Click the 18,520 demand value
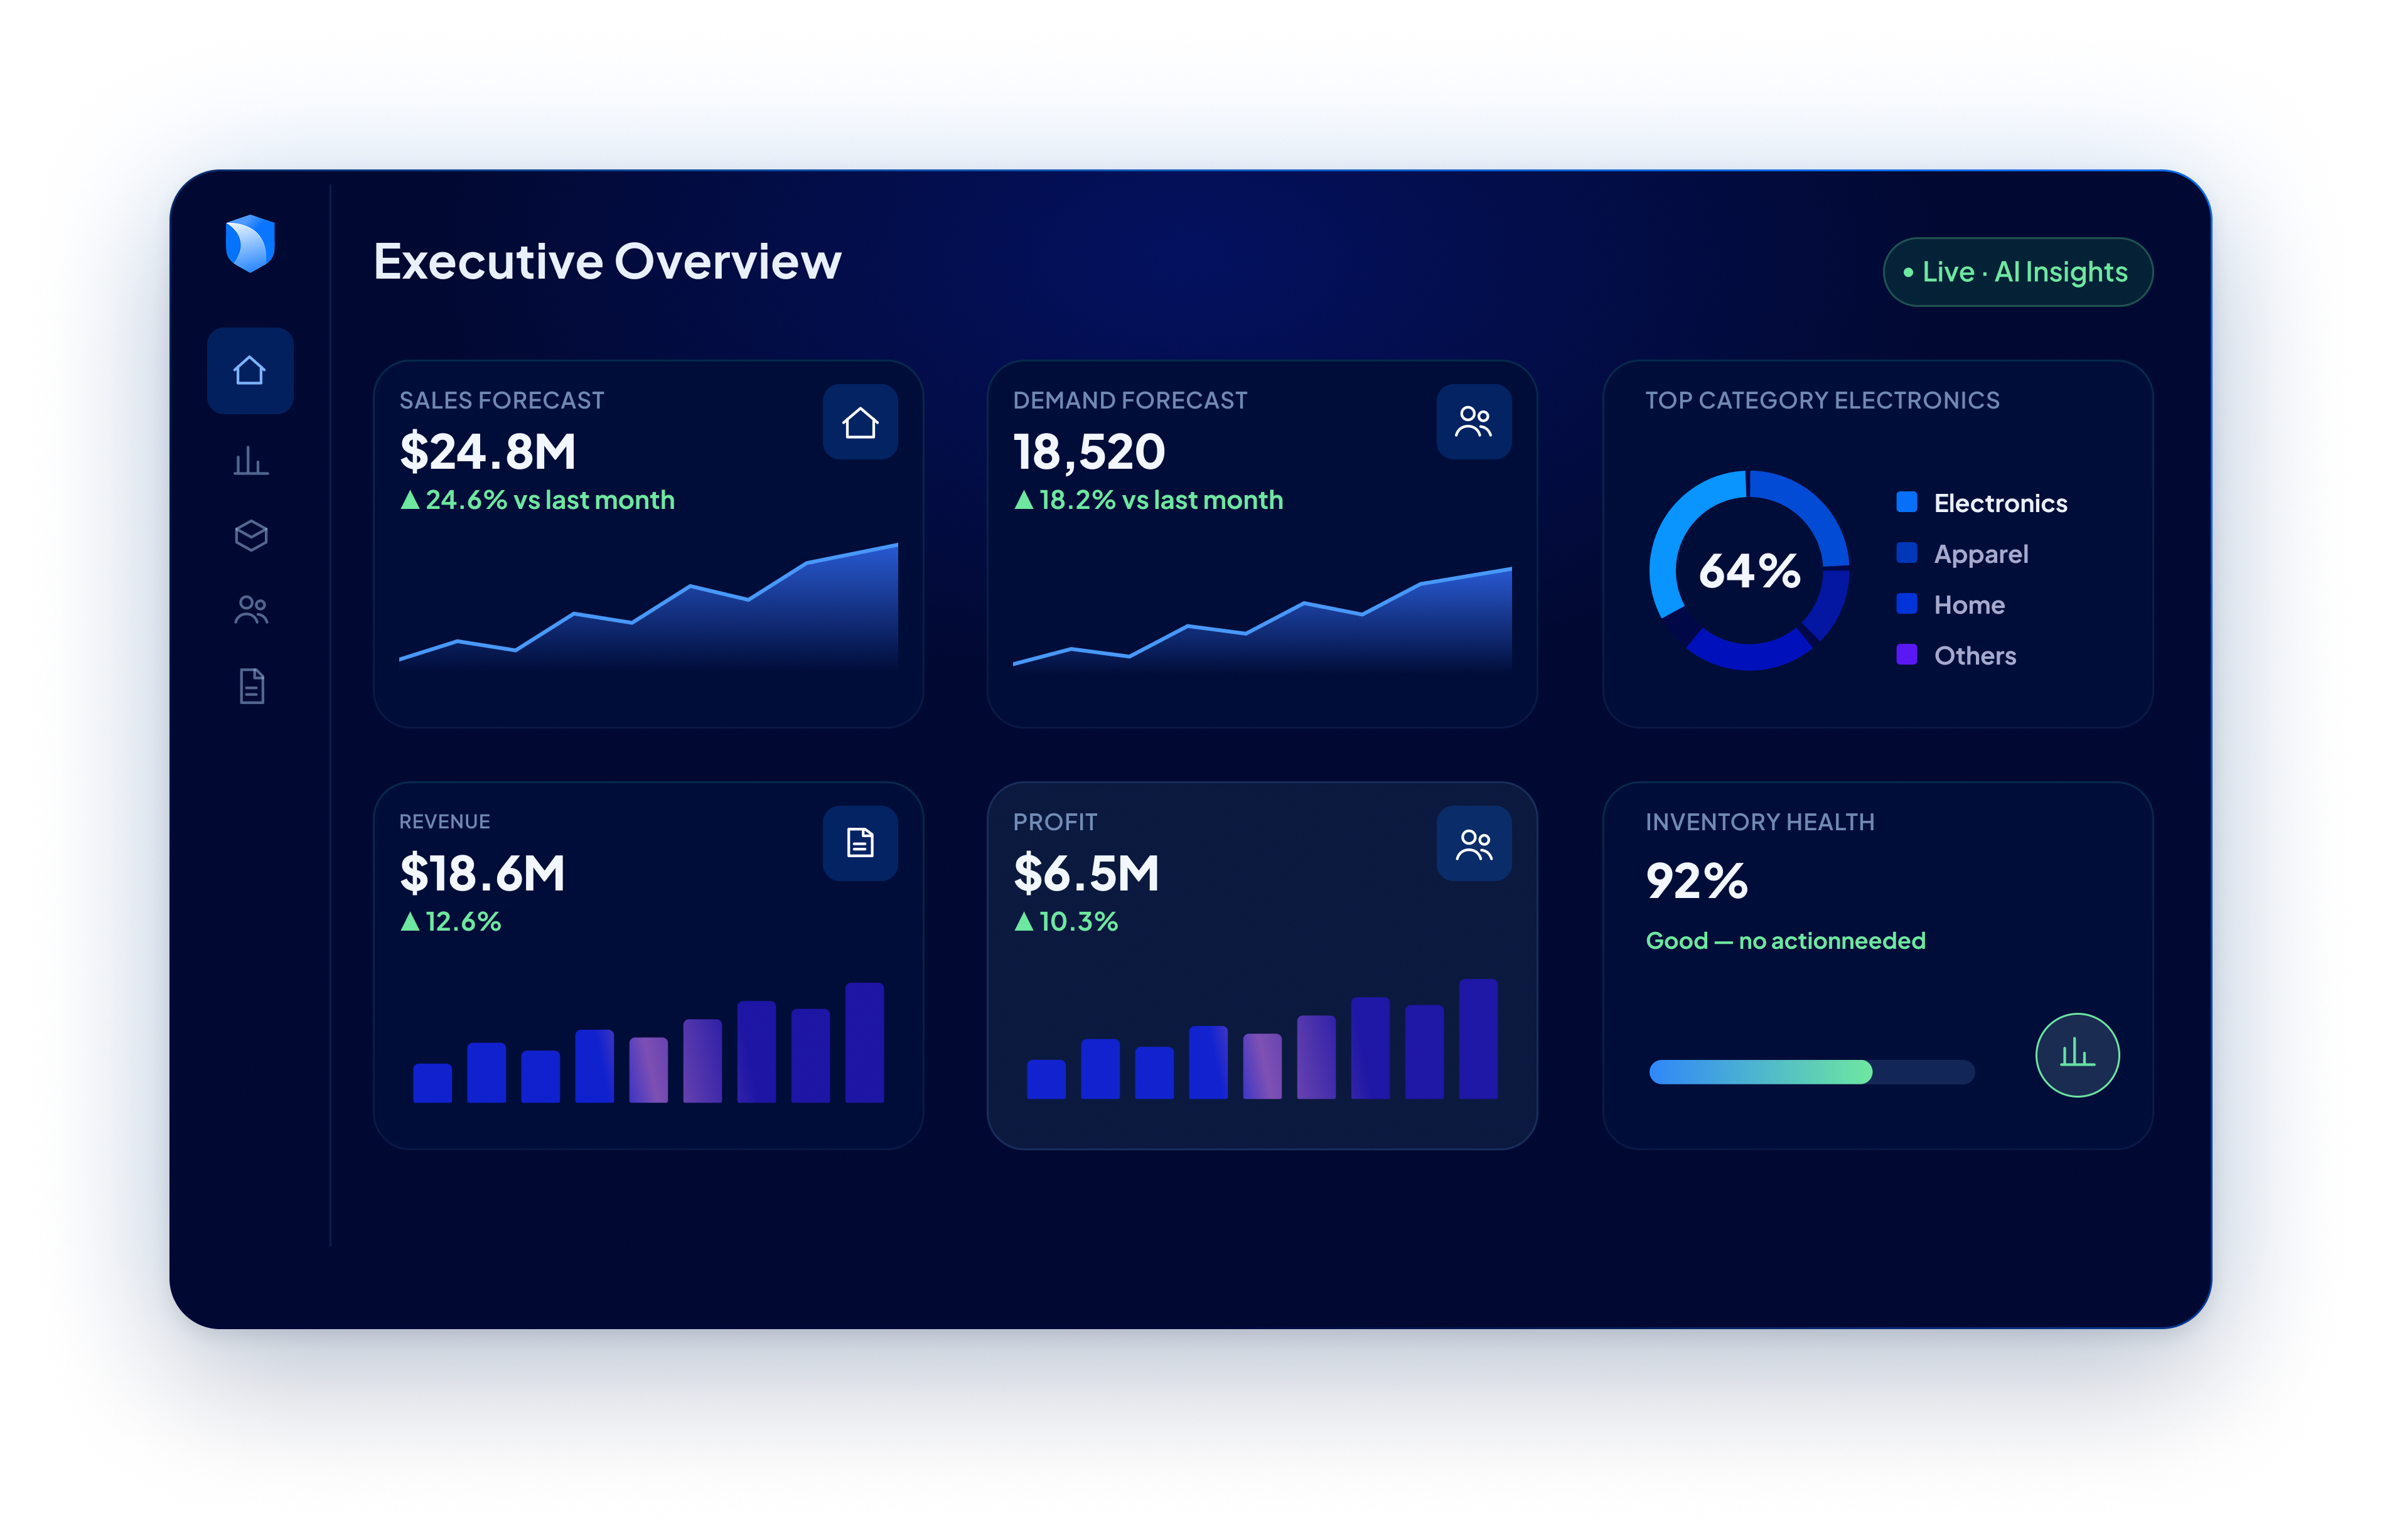Viewport: 2382px width, 1540px height. coord(1089,452)
